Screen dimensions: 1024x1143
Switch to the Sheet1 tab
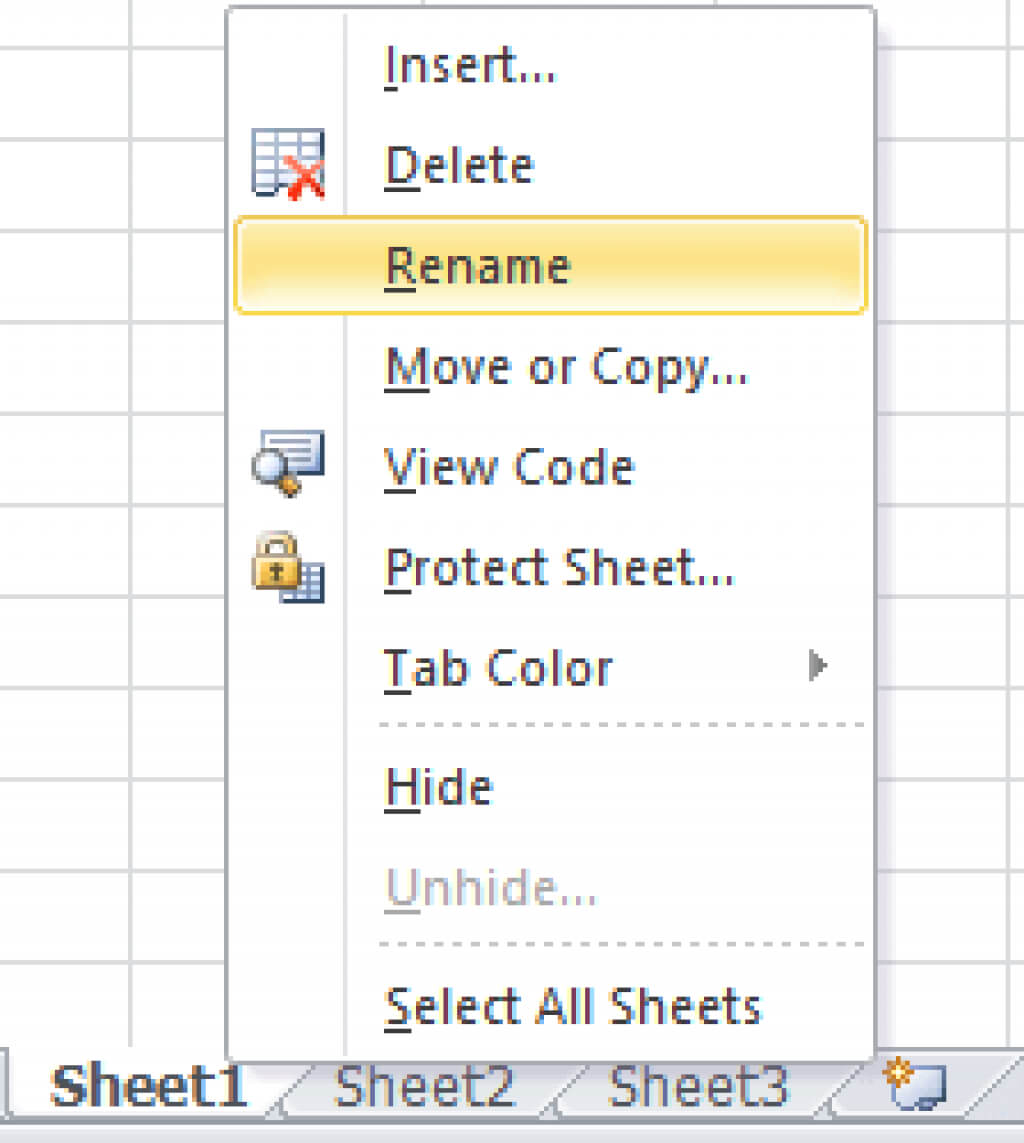click(x=148, y=1087)
